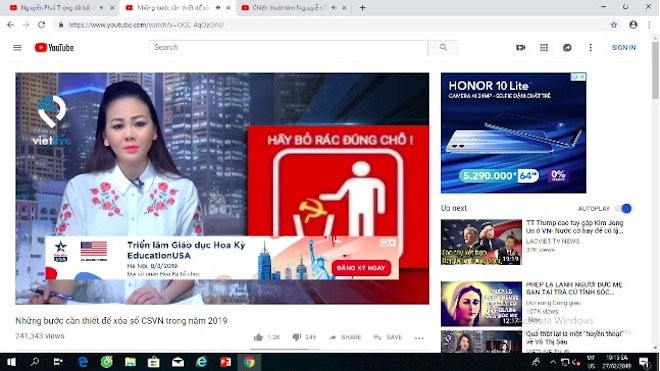Open Chrome three-dot menu
Viewport: 660px width, 371px height.
[649, 25]
